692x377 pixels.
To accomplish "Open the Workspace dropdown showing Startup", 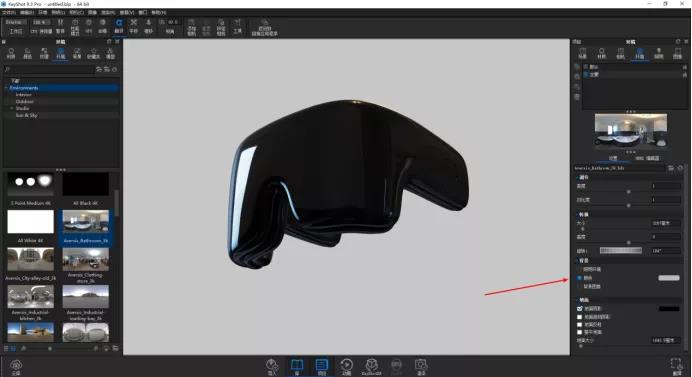I will (15, 22).
